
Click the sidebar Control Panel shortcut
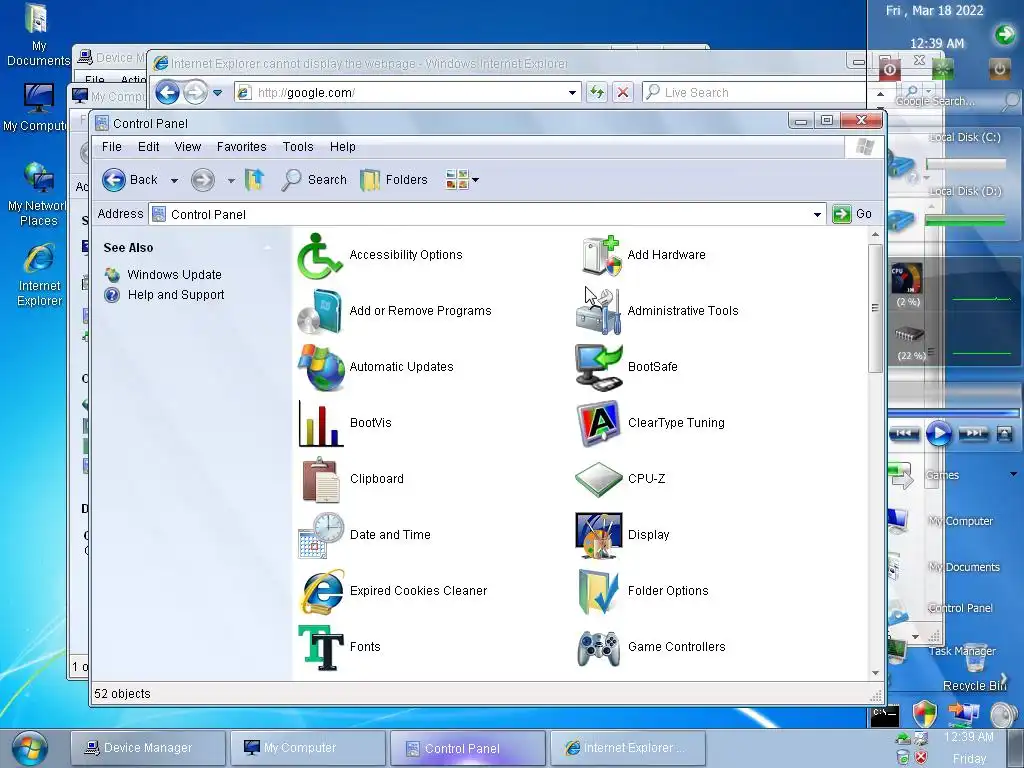point(960,608)
